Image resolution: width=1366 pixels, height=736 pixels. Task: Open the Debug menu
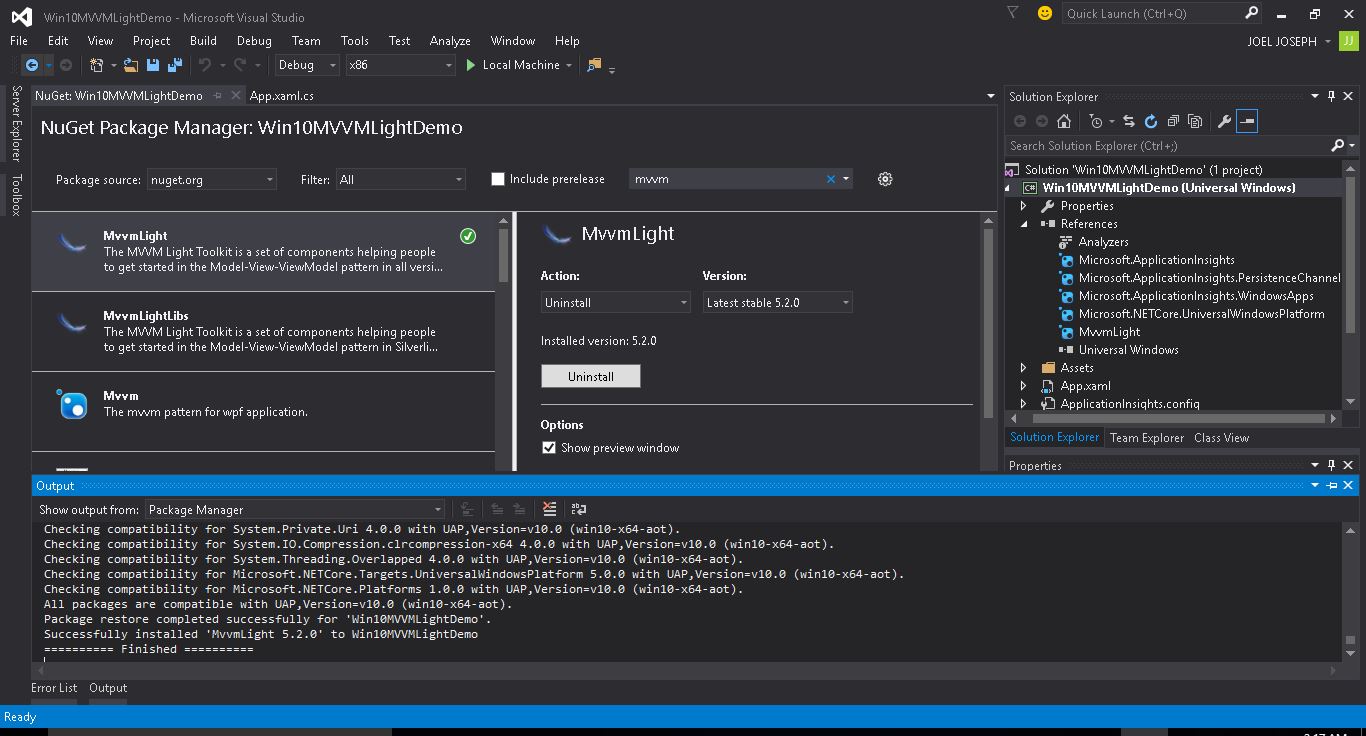(254, 41)
